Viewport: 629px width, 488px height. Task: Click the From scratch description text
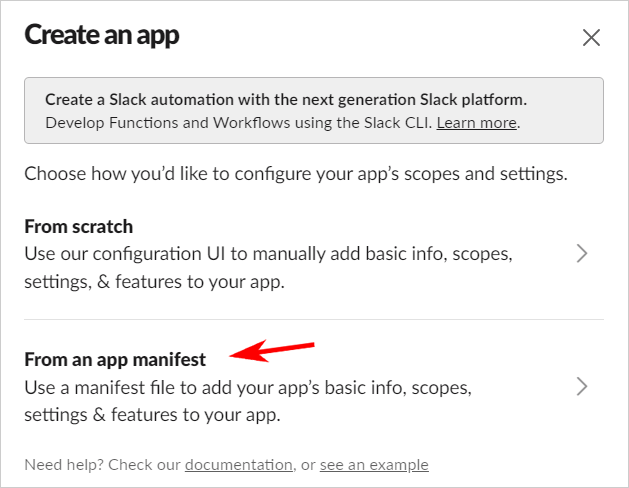[x=268, y=268]
